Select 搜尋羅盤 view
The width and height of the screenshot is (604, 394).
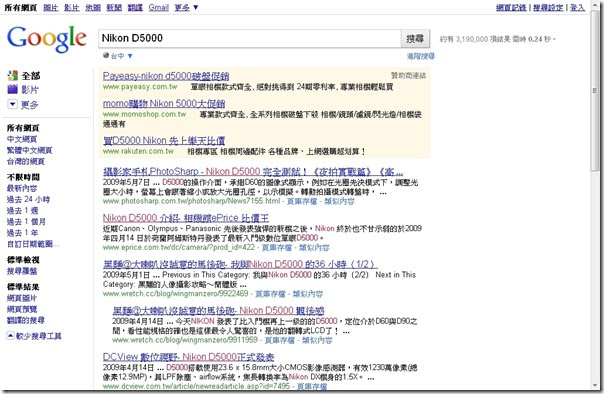[x=22, y=271]
